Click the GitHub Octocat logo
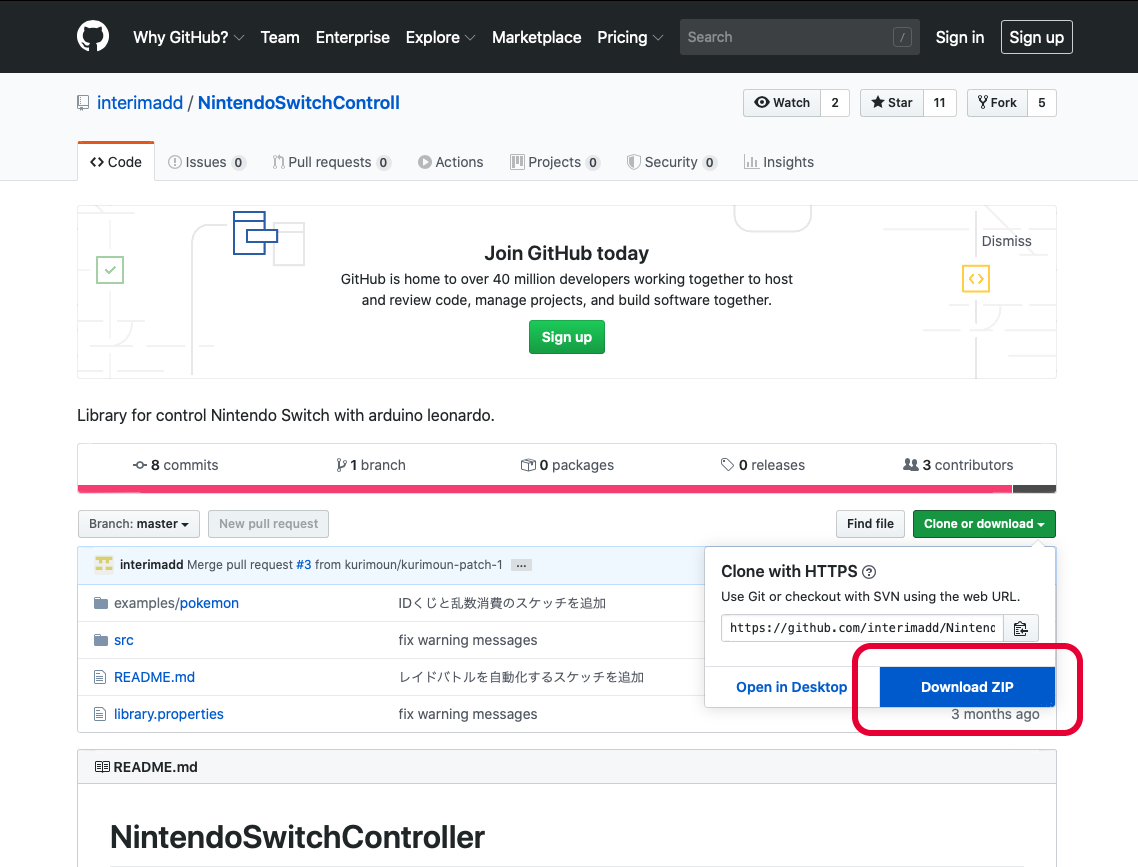Screen dimensions: 1138x867 point(93,36)
